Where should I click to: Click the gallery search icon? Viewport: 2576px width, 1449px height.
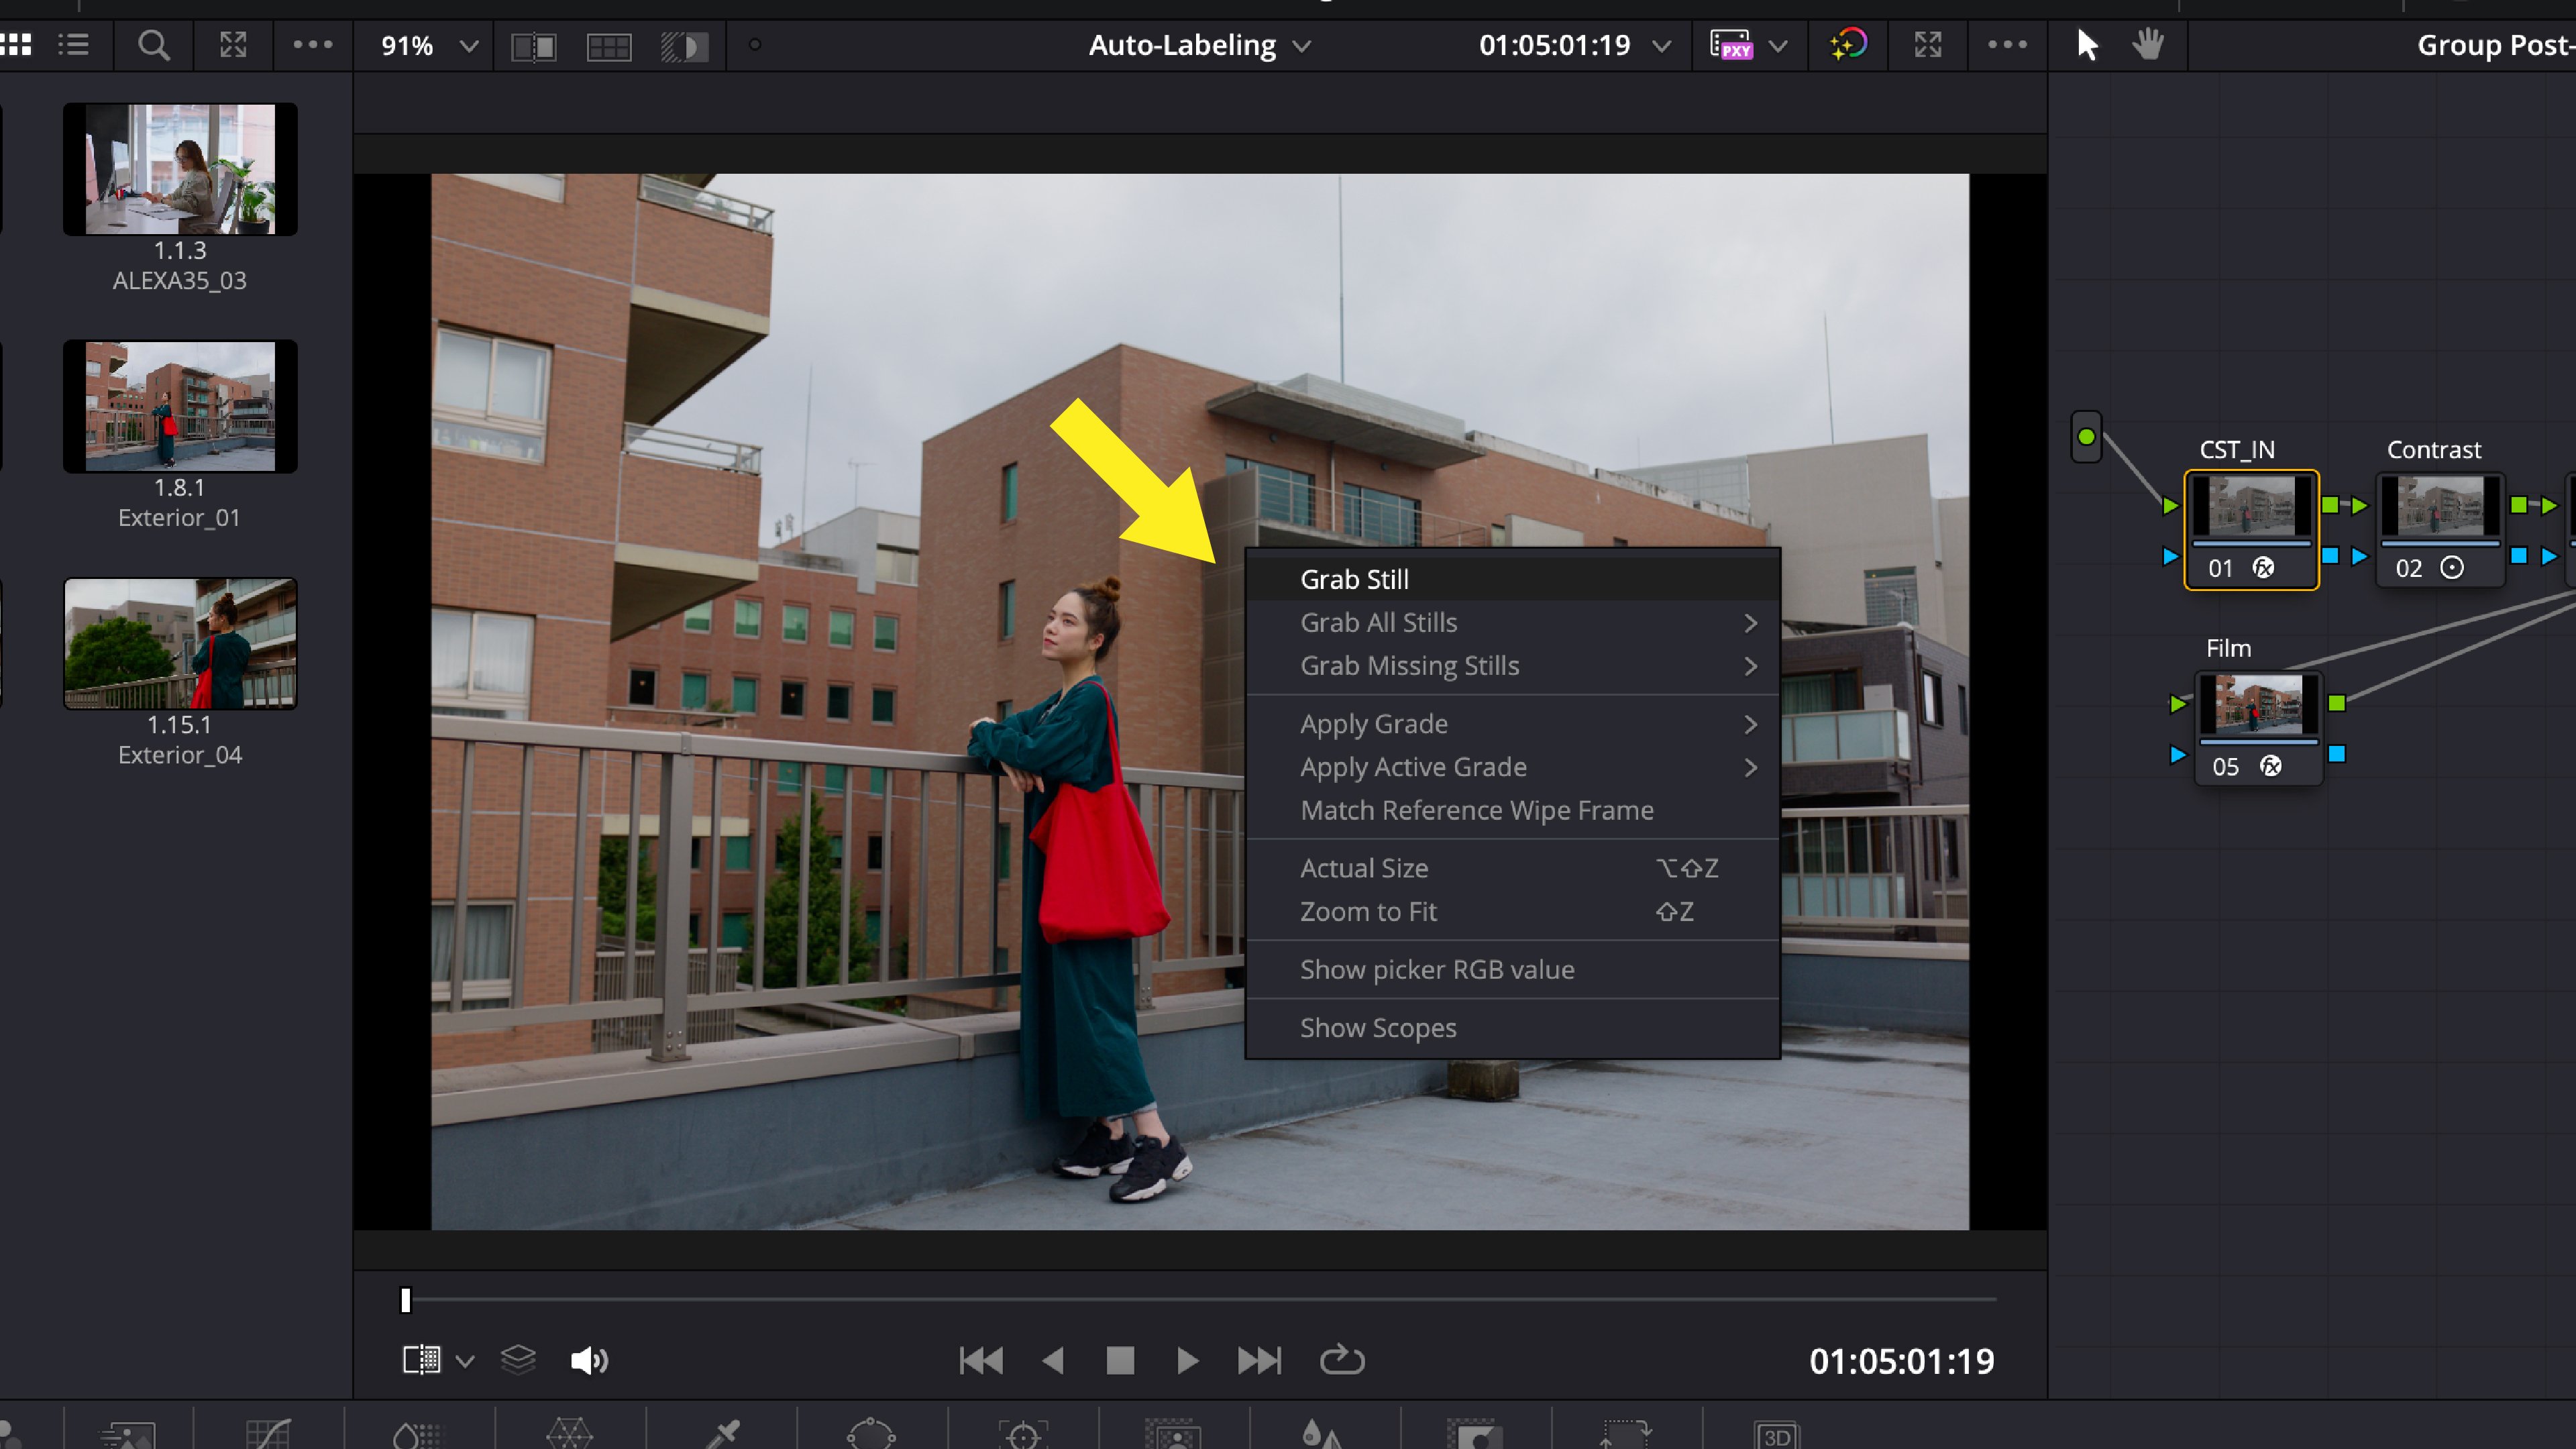coord(153,45)
